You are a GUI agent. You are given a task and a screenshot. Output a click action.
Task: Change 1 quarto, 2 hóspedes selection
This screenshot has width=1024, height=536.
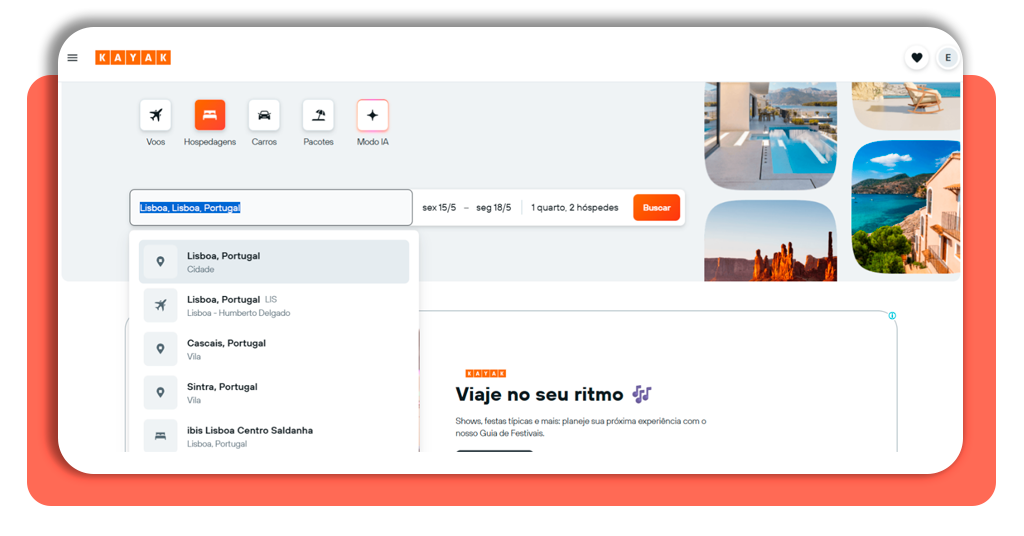click(x=575, y=208)
